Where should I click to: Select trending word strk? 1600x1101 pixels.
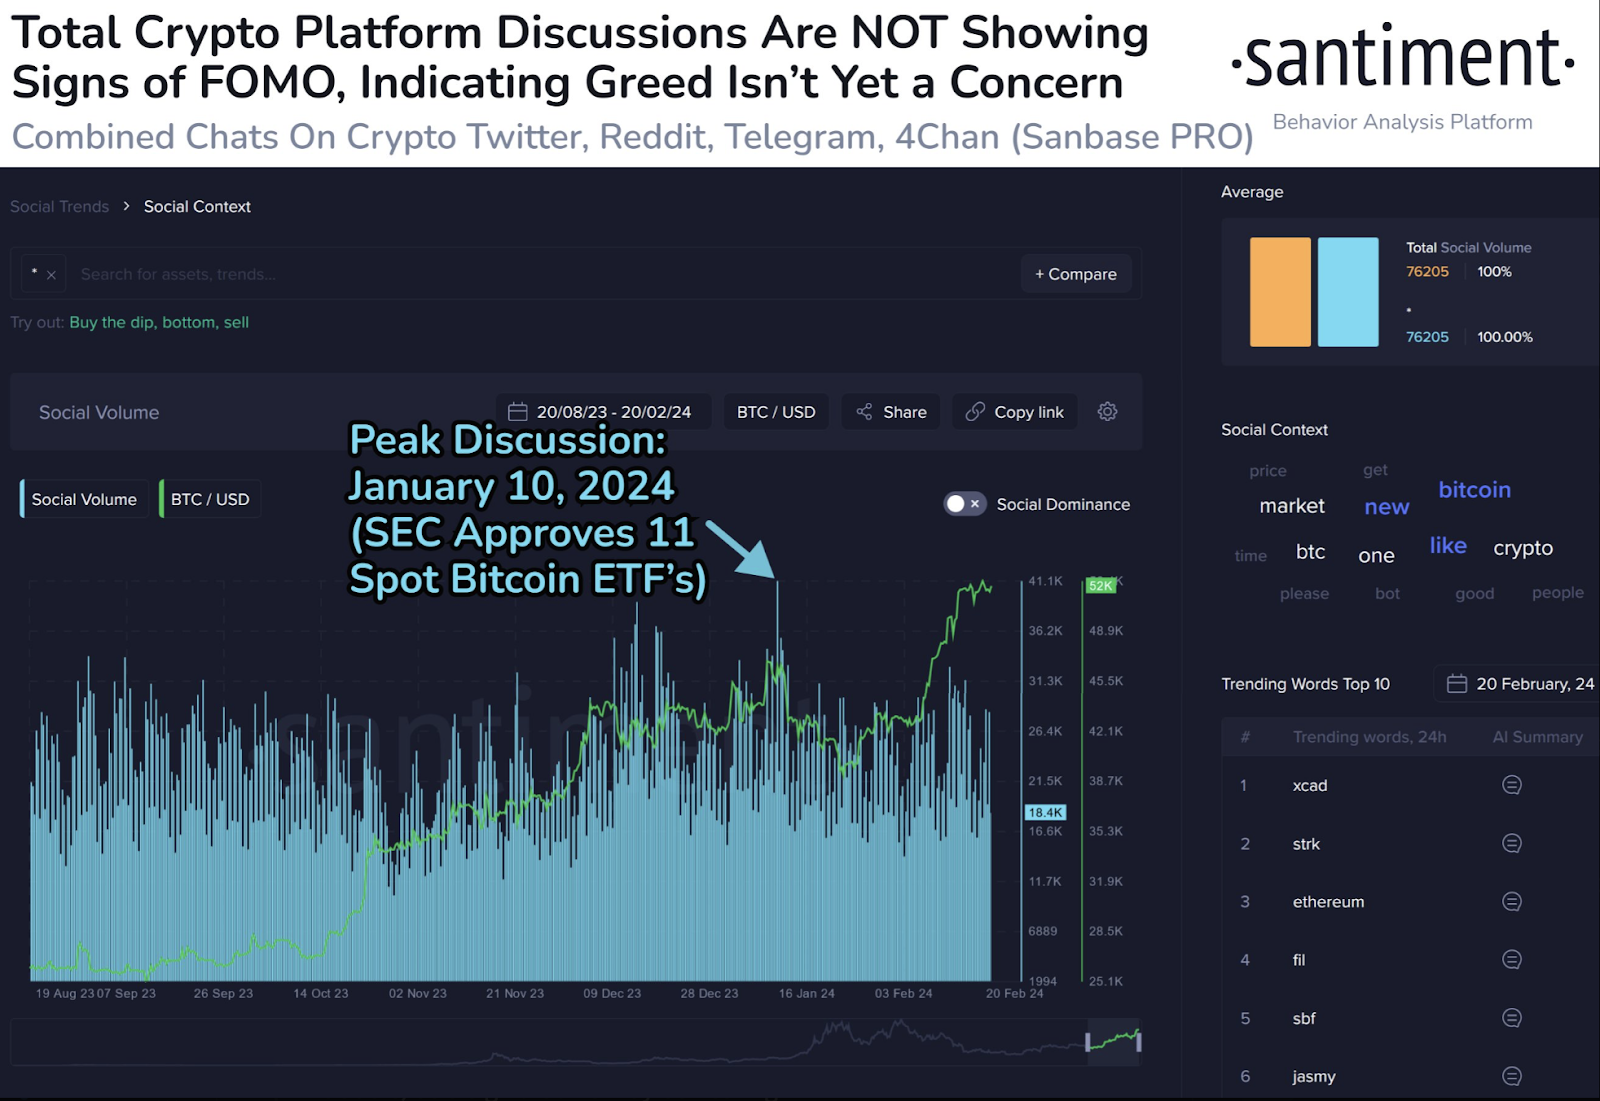pos(1306,843)
